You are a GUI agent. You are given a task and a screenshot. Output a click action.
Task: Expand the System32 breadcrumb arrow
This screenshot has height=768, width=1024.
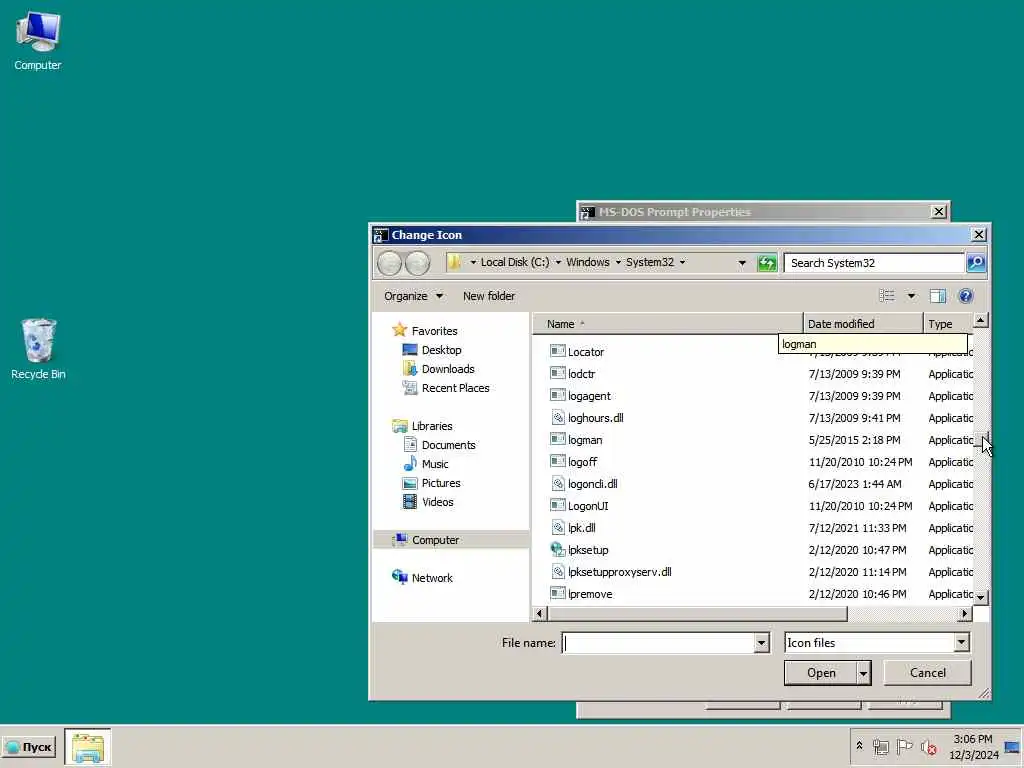pyautogui.click(x=682, y=263)
